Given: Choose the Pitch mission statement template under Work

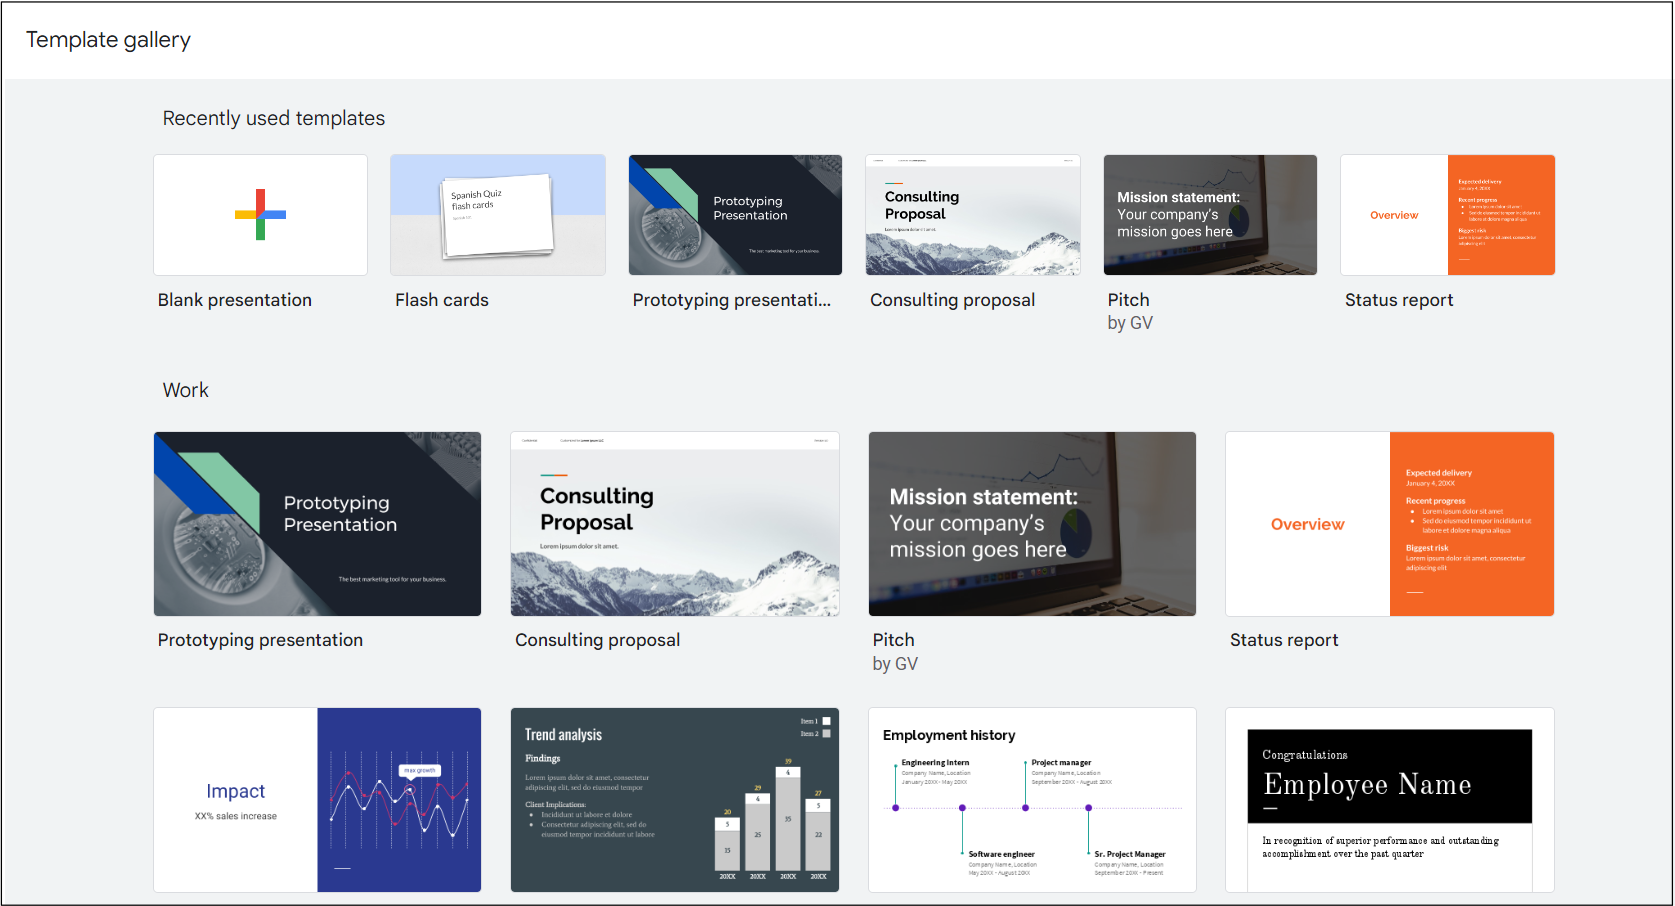Looking at the screenshot, I should [1032, 524].
